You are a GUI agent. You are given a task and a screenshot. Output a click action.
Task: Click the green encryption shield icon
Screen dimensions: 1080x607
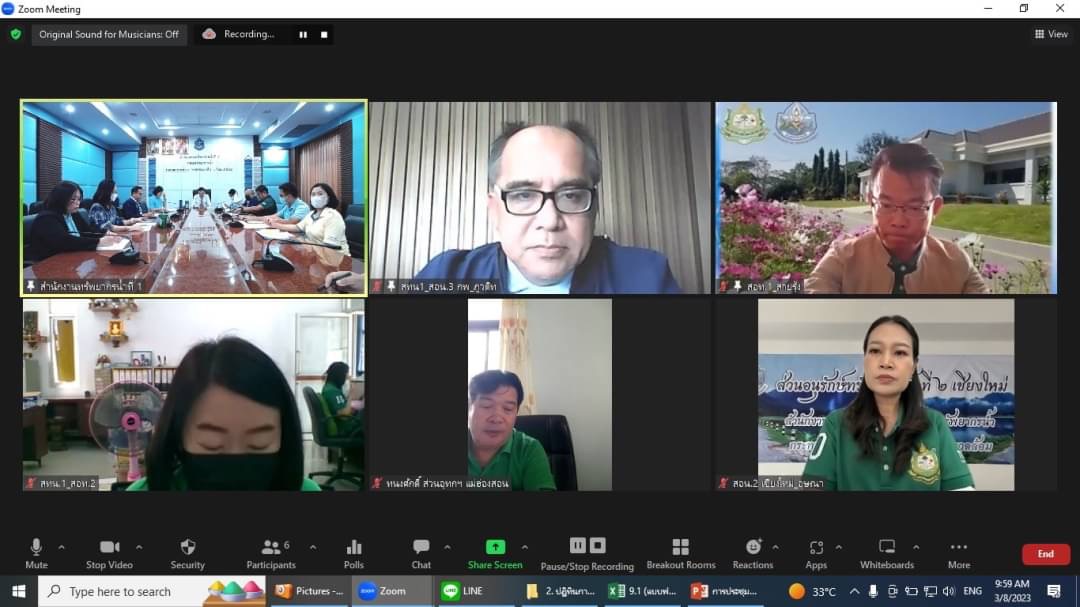click(x=16, y=34)
